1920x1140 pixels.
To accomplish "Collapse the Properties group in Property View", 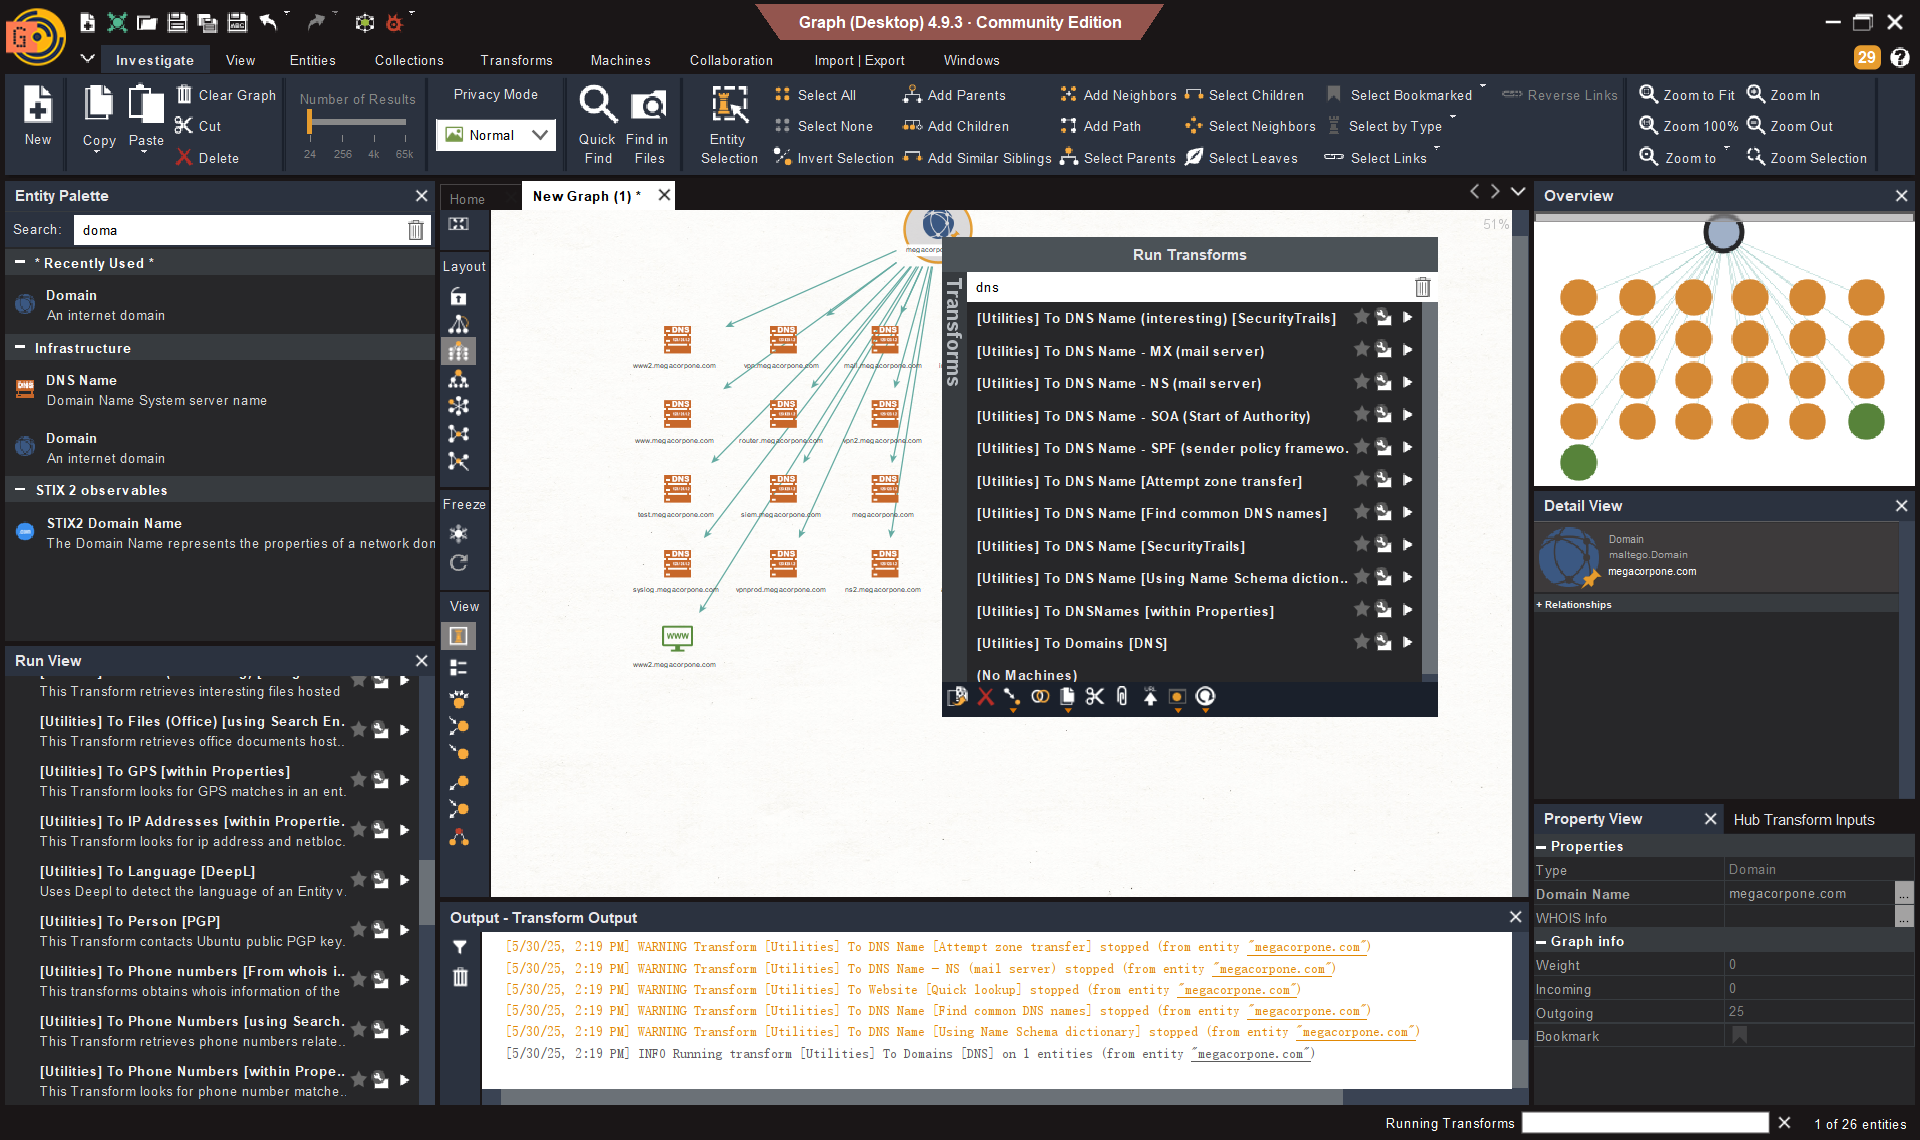I will coord(1541,847).
